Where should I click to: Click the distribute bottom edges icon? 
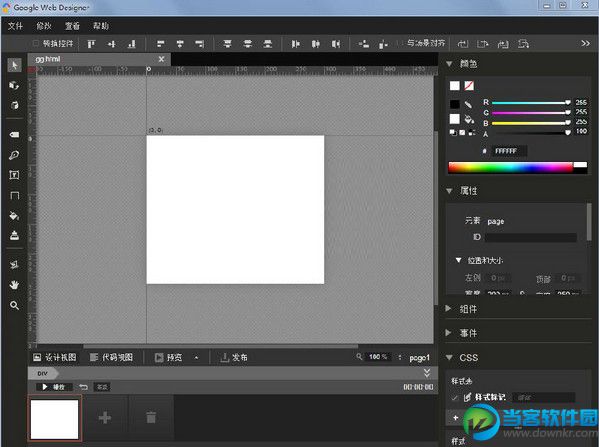pos(268,44)
